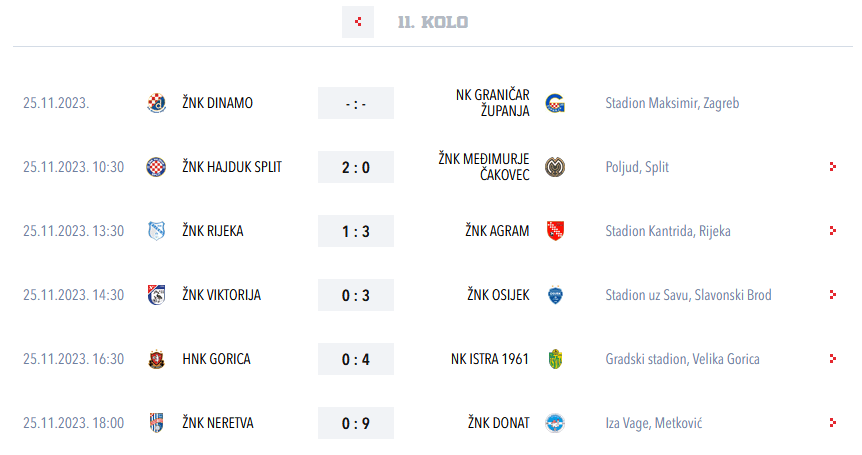Click the ŽNK Neretva club crest

coord(156,423)
